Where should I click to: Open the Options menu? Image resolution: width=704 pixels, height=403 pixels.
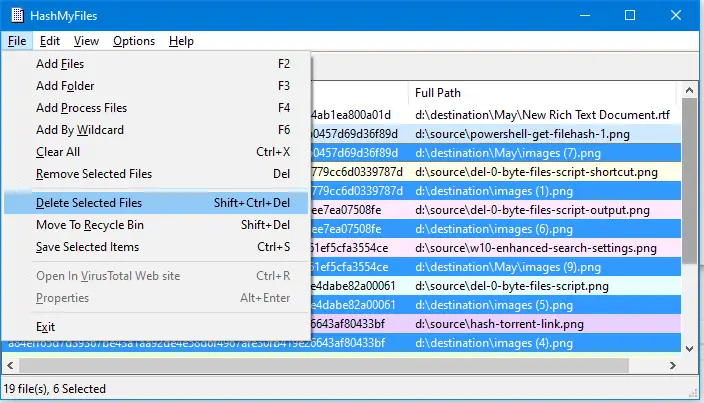134,41
